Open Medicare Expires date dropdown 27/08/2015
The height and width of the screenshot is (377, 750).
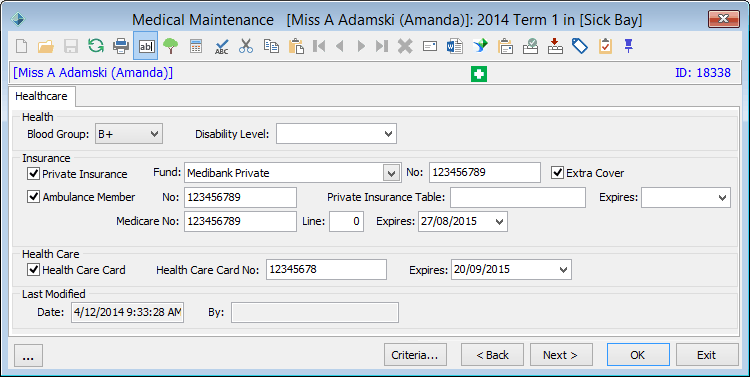click(x=499, y=222)
